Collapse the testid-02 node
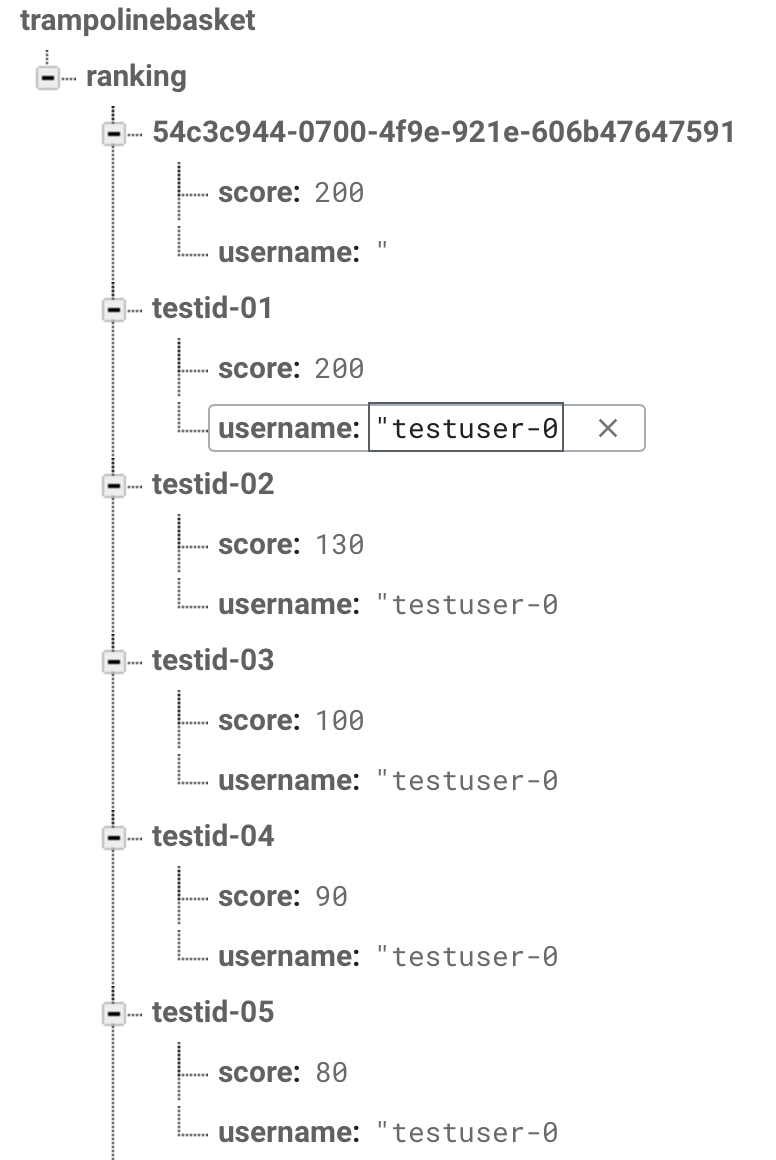Viewport: 776px width, 1160px height. [114, 485]
